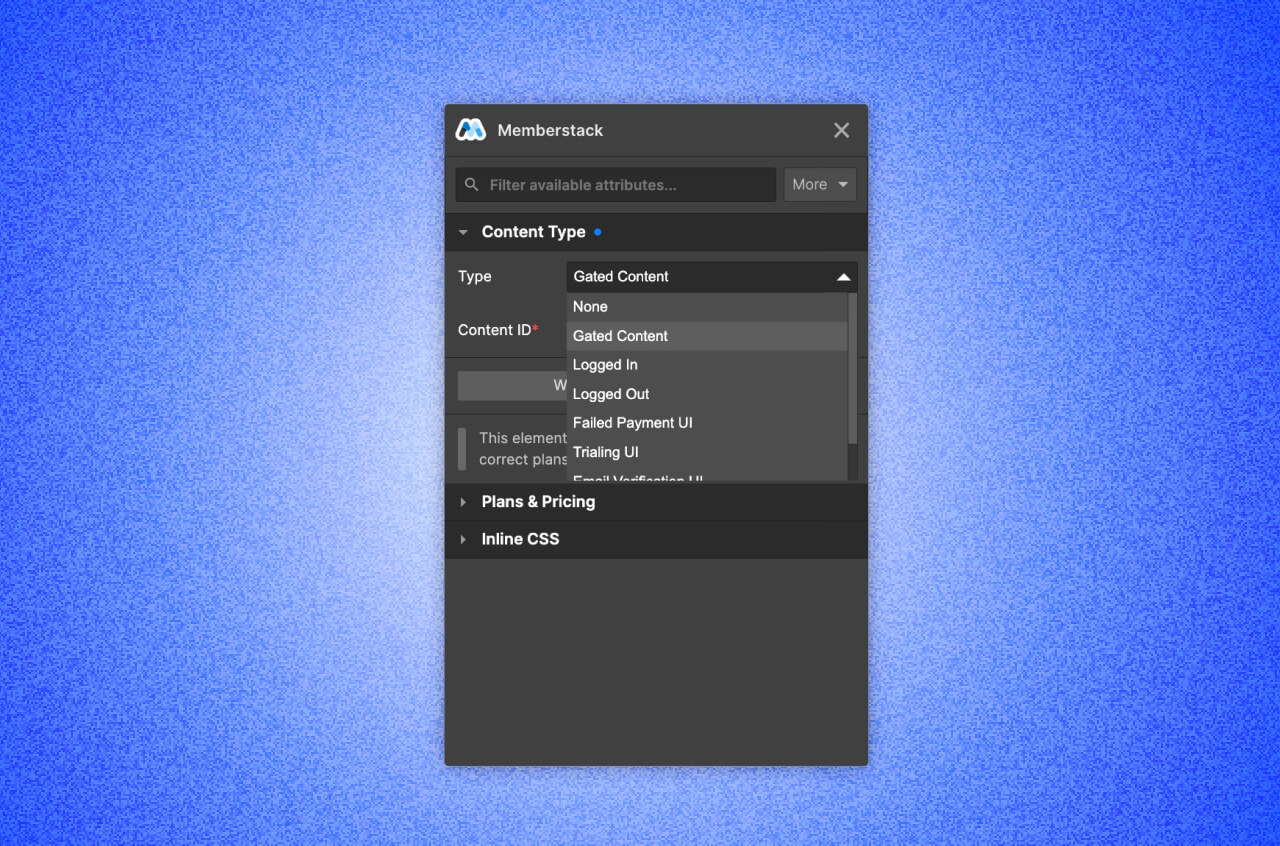The width and height of the screenshot is (1280, 846).
Task: Open the More options menu
Action: point(818,184)
